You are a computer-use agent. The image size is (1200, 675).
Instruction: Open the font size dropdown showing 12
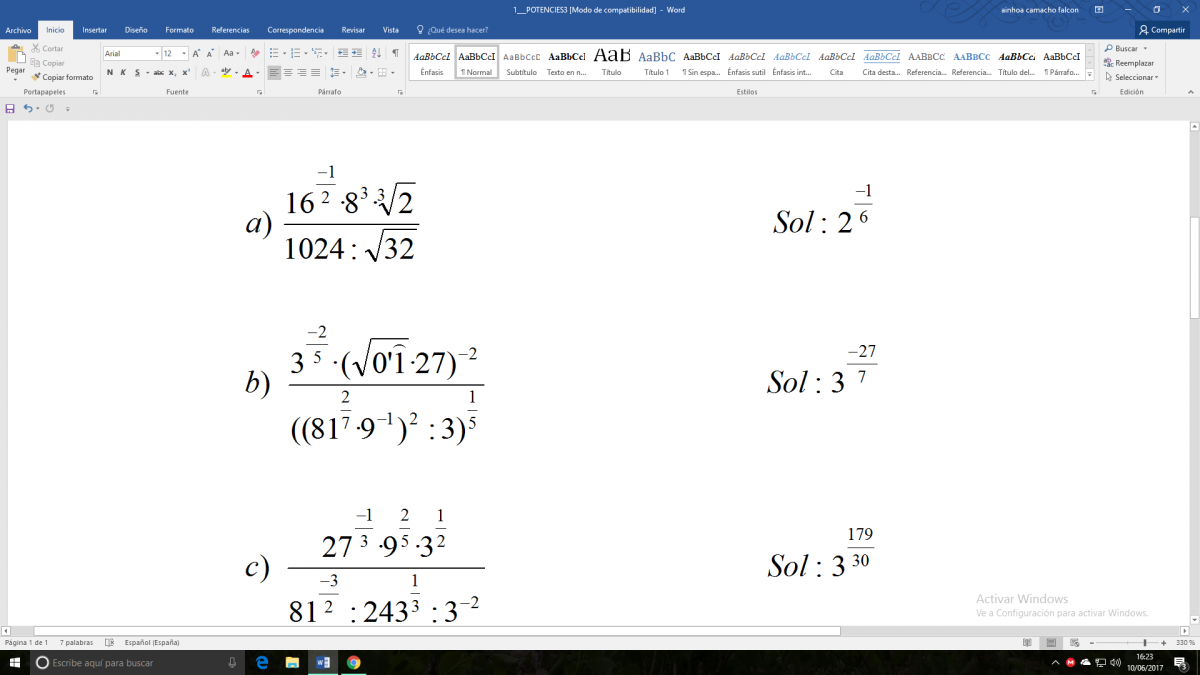click(174, 53)
